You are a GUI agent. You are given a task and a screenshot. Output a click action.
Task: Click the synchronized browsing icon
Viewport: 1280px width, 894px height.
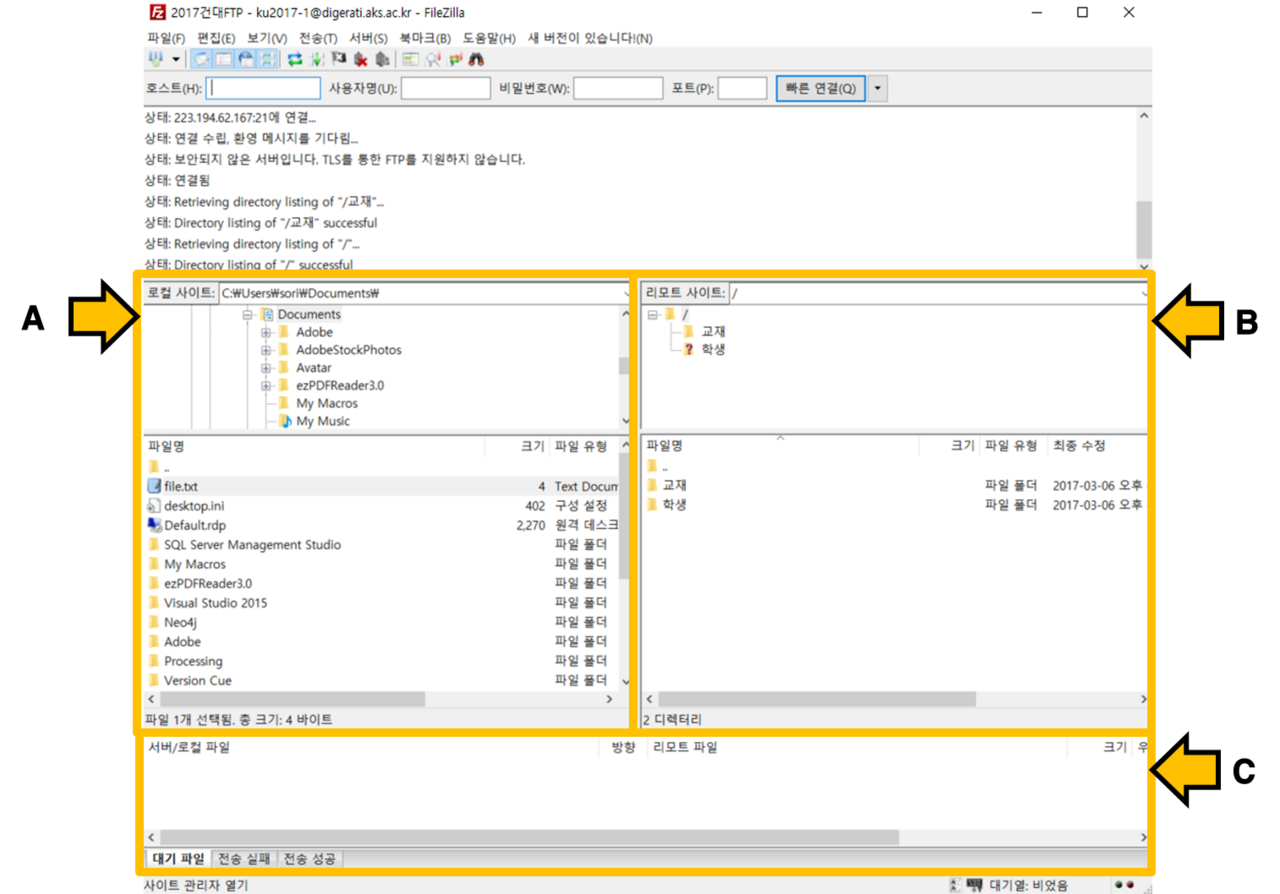[455, 60]
